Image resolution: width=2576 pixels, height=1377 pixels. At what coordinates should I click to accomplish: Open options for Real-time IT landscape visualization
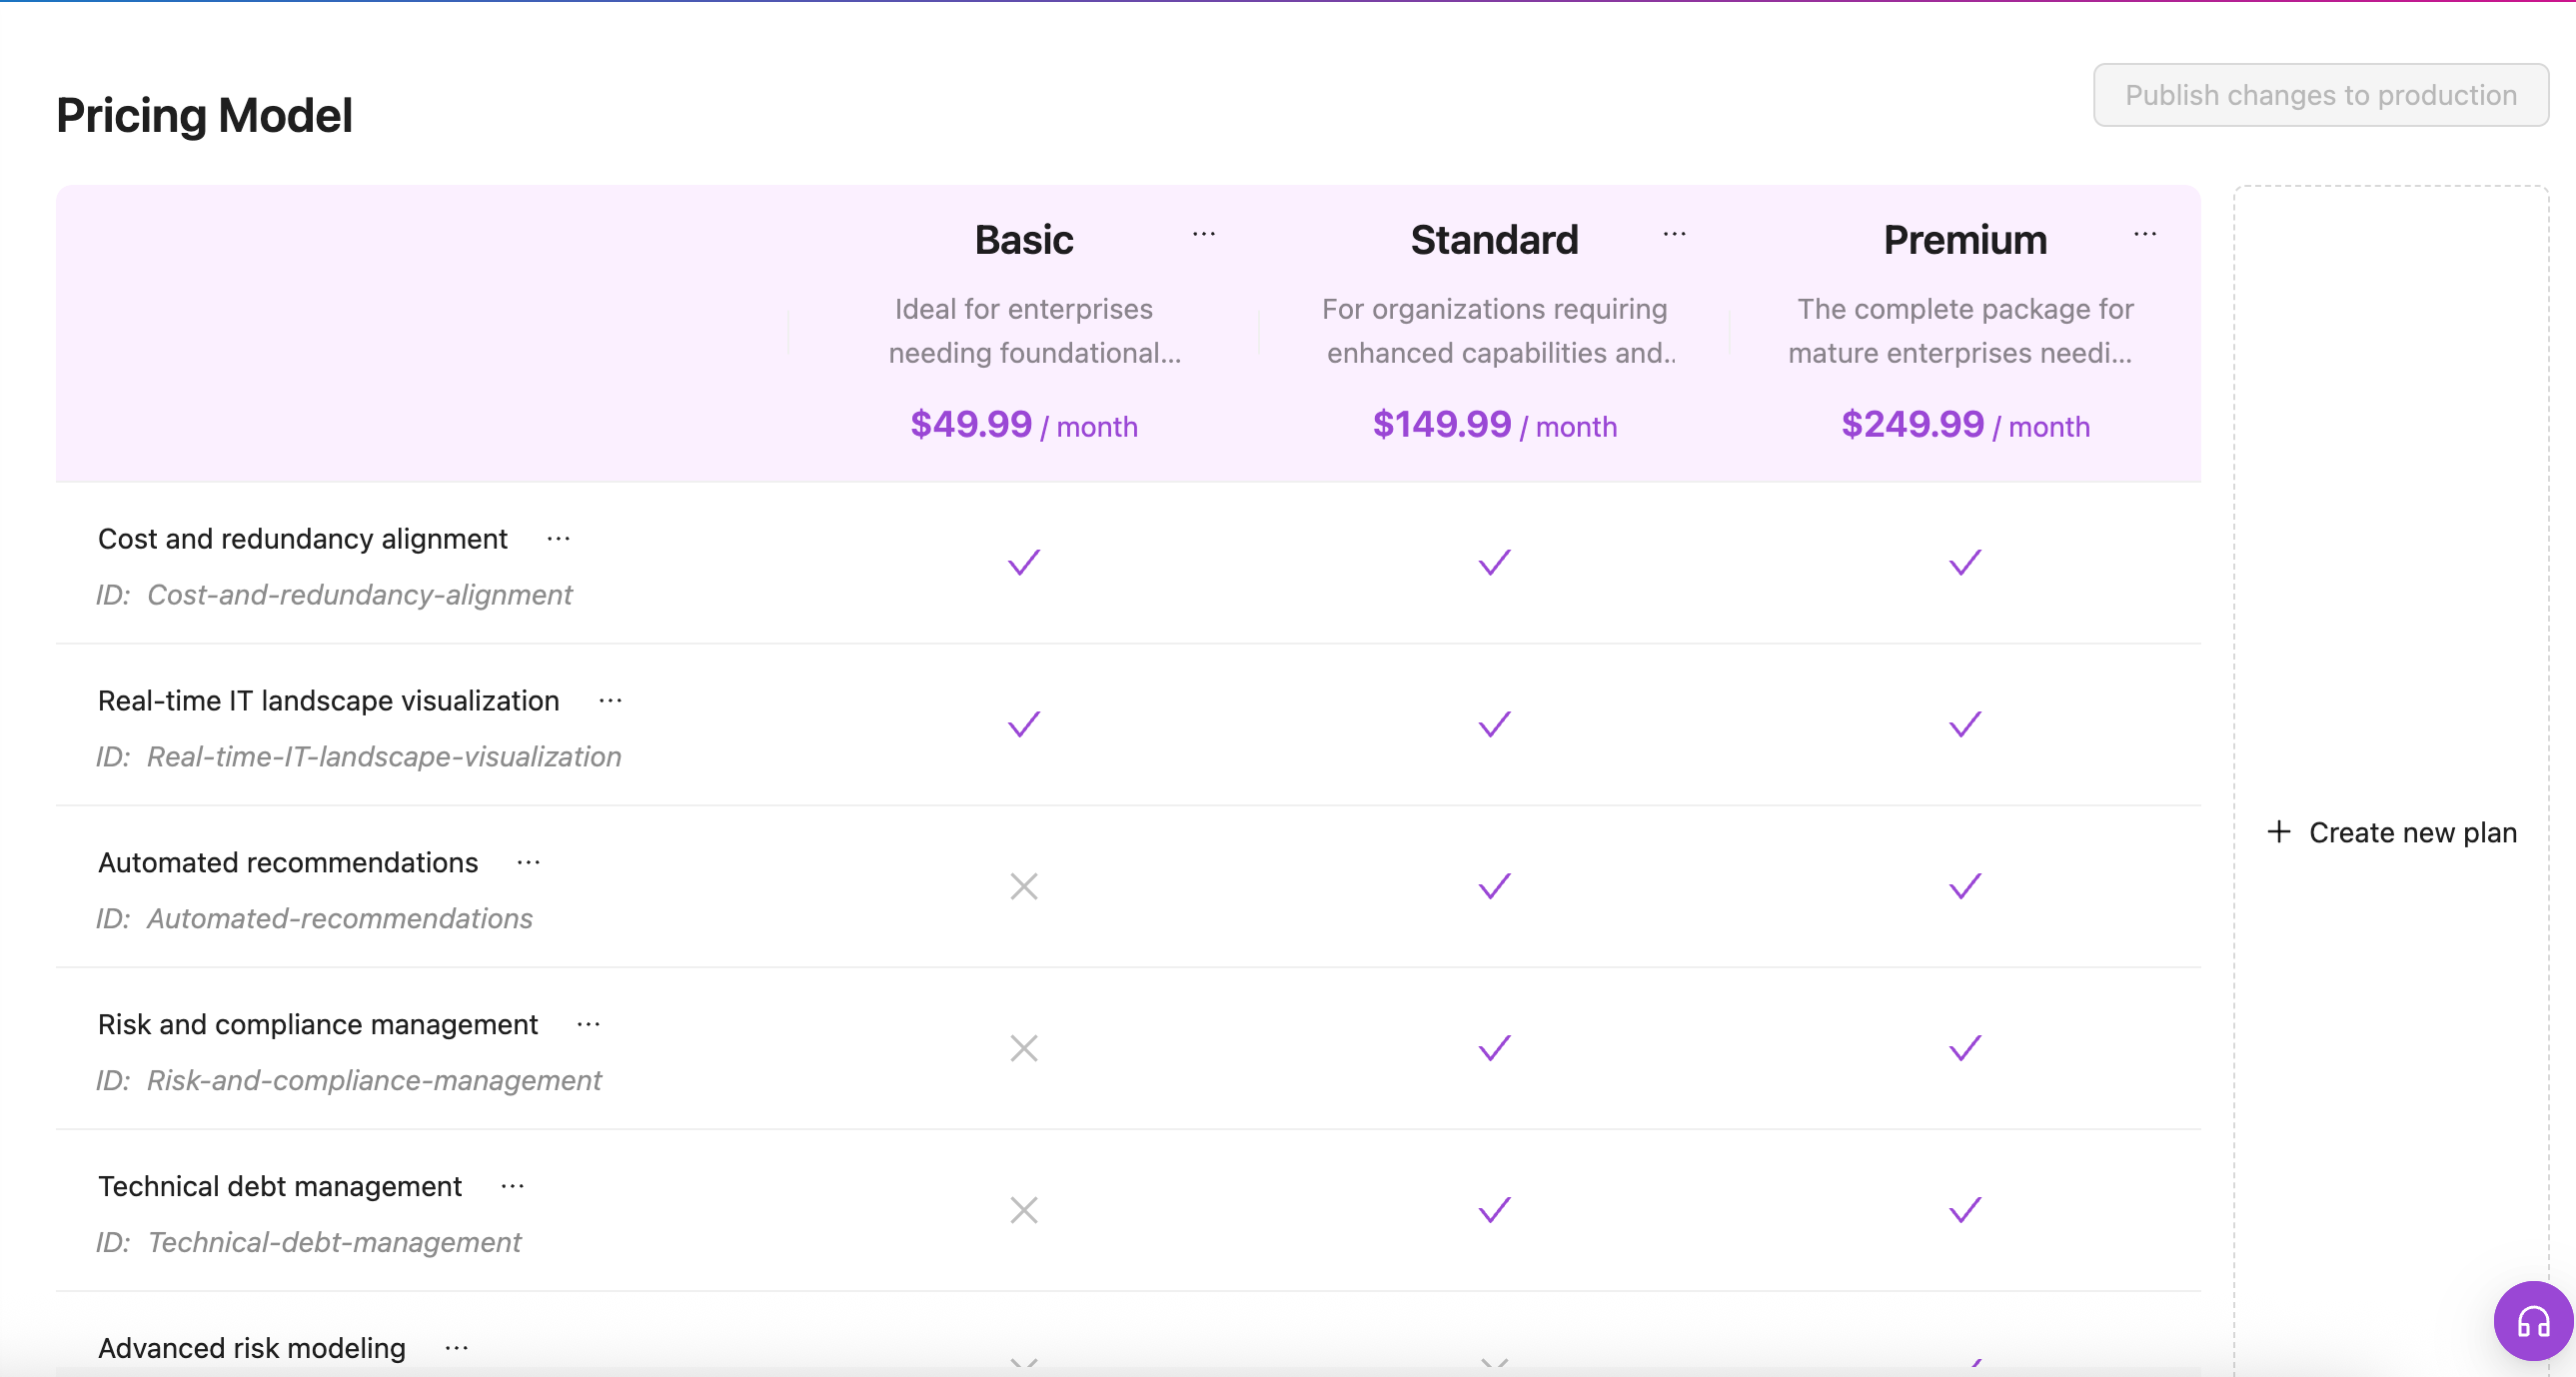pos(610,702)
